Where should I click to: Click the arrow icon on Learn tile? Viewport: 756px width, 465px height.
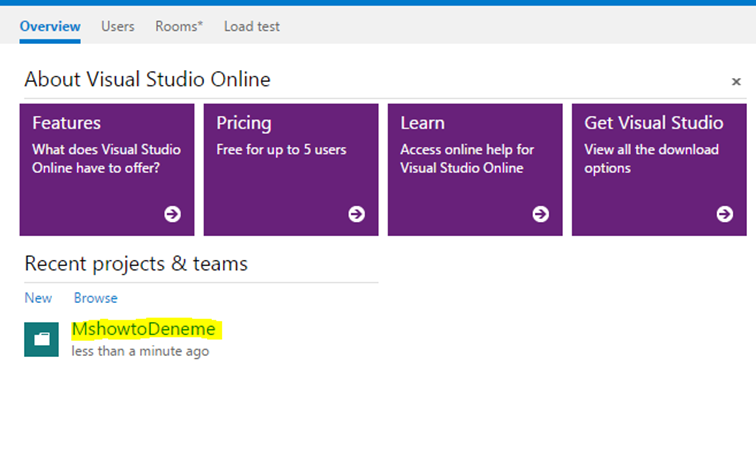coord(540,214)
